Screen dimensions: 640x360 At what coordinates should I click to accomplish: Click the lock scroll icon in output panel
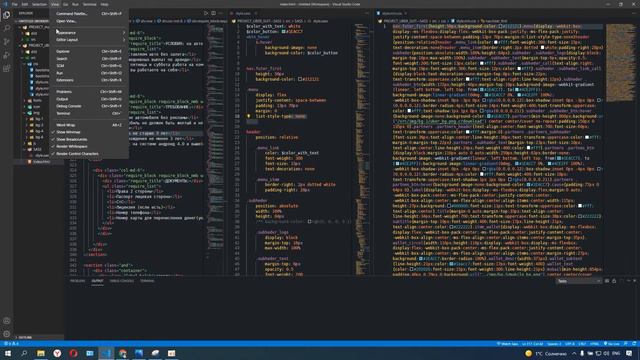(x=614, y=281)
